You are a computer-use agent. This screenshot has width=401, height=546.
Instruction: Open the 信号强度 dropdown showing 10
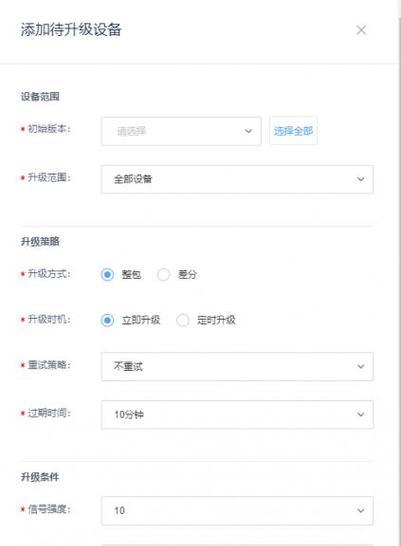(x=237, y=510)
